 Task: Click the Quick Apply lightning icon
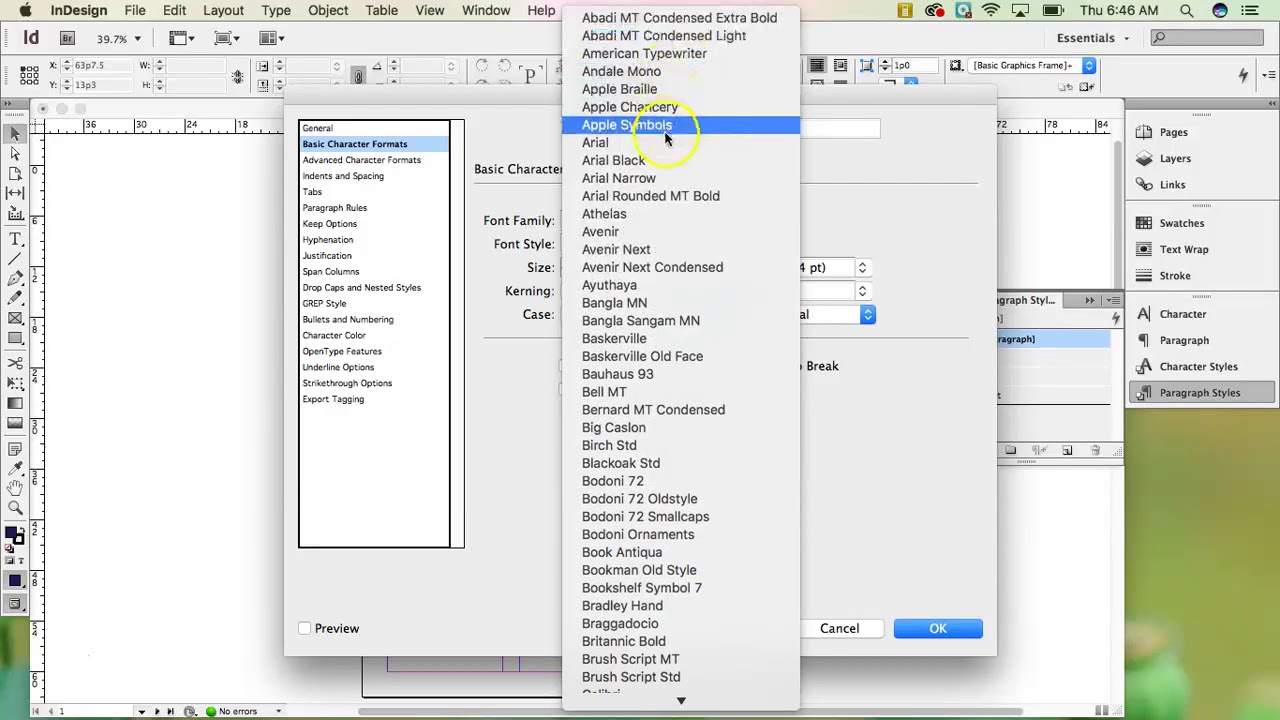coord(1243,74)
